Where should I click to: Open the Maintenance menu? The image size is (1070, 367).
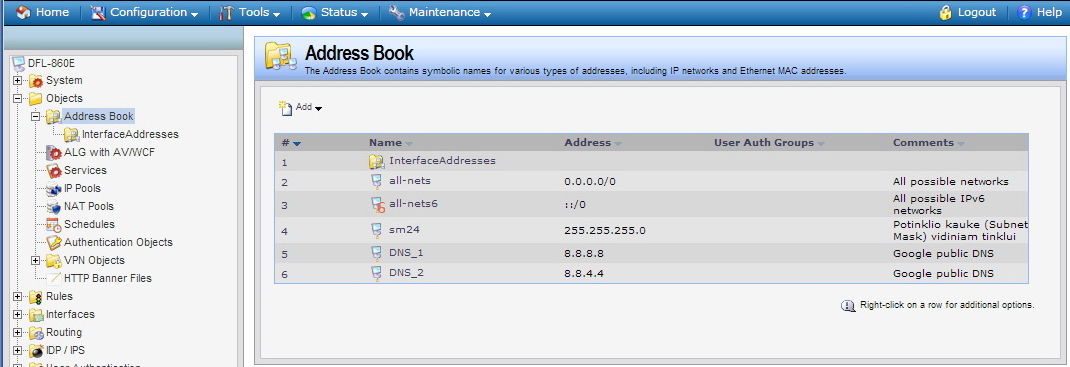440,12
